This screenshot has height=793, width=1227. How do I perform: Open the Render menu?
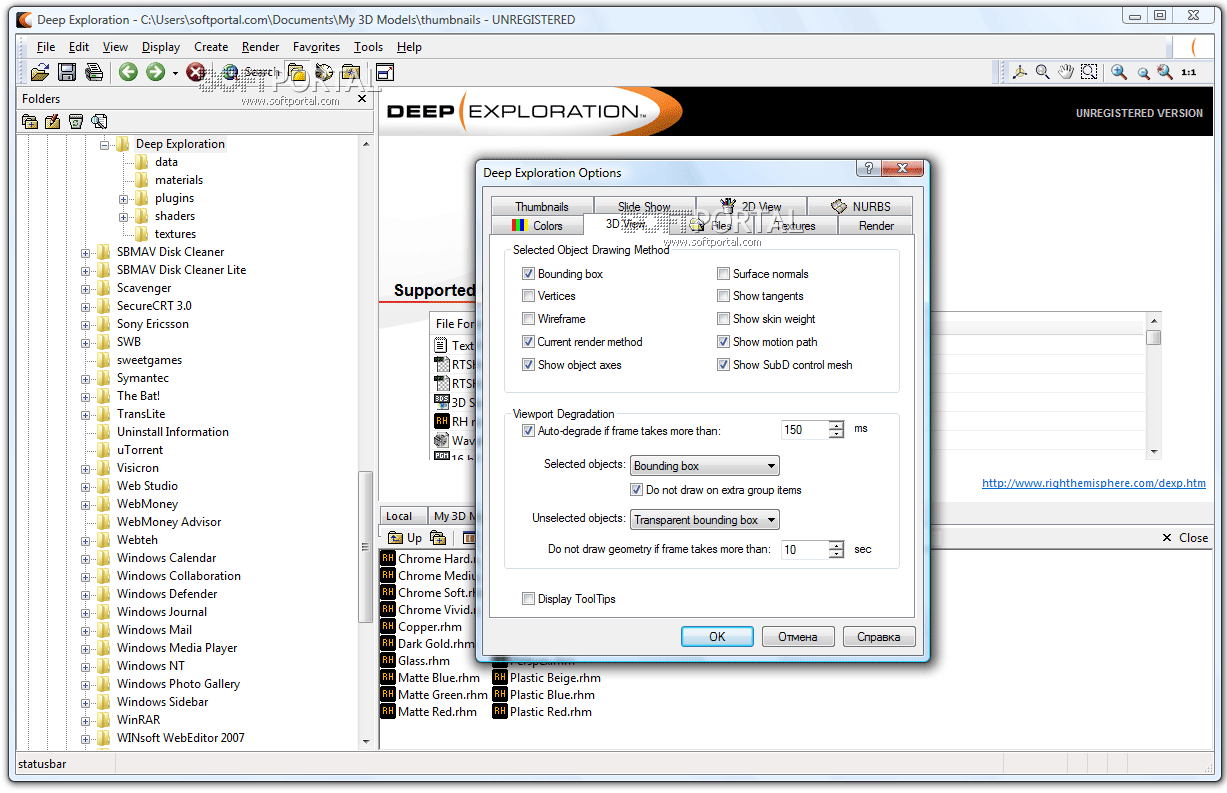coord(261,47)
